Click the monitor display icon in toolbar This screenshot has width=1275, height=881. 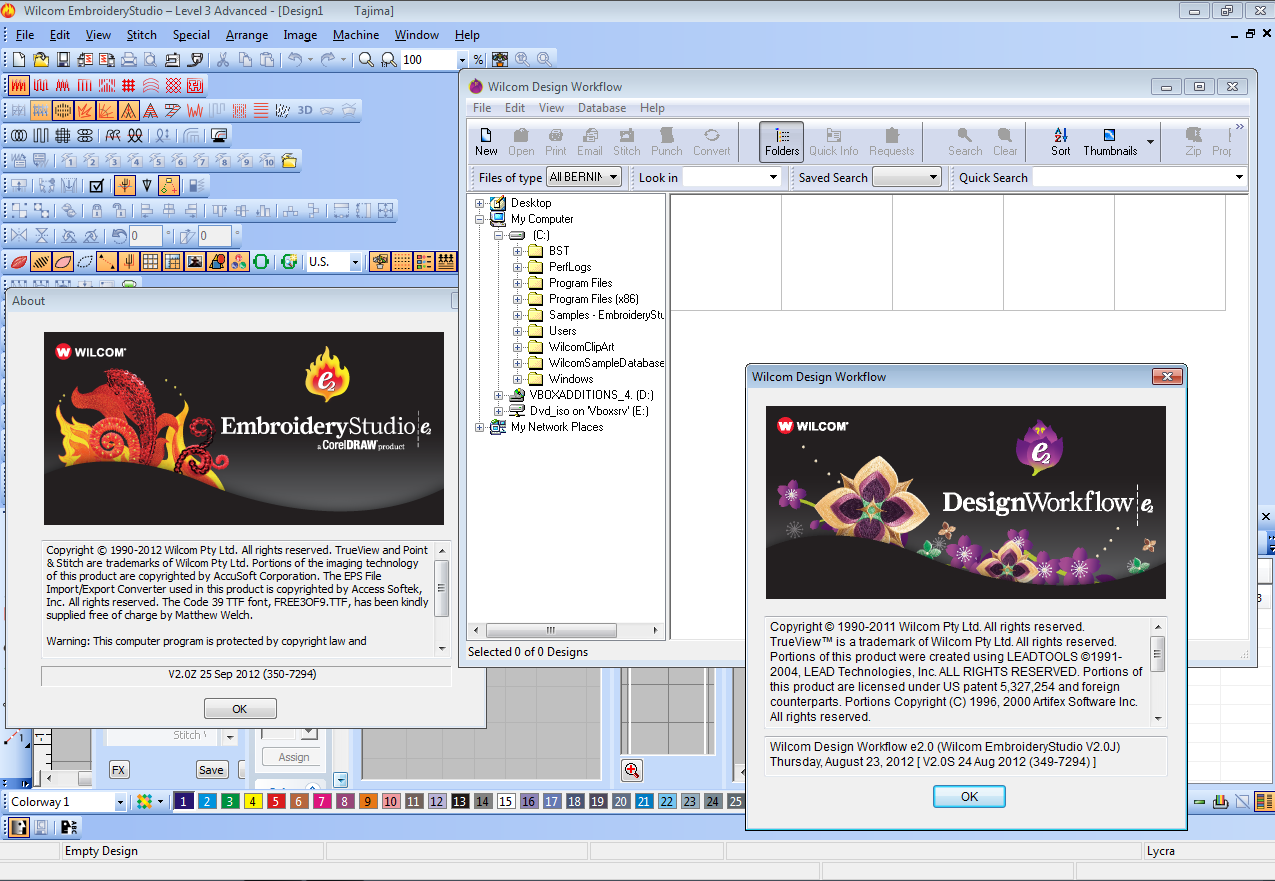point(219,135)
